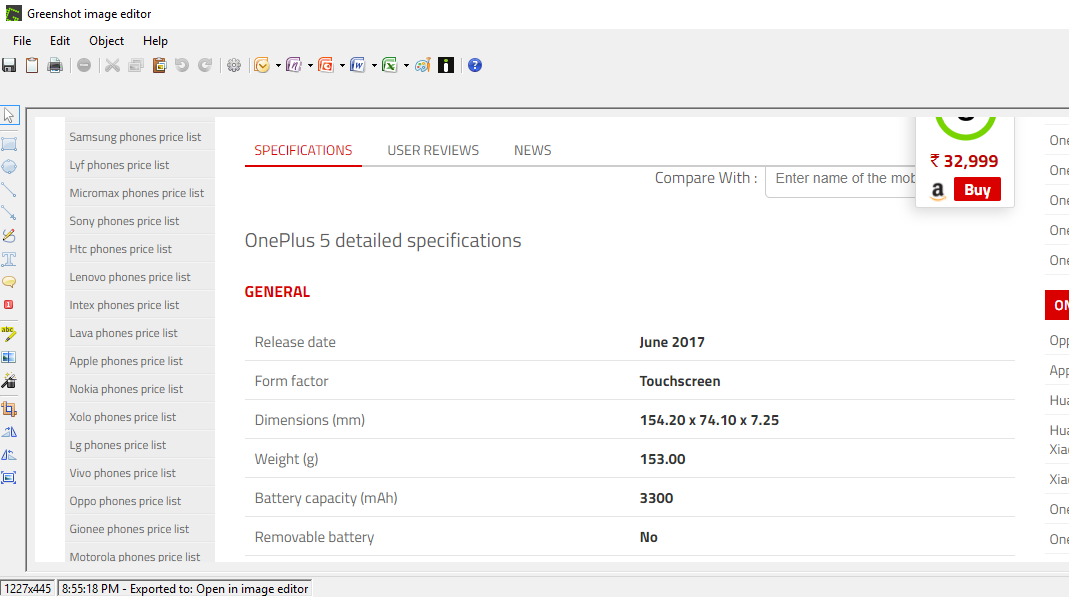The image size is (1069, 597).
Task: Expand the Word export dropdown arrow
Action: click(x=374, y=66)
